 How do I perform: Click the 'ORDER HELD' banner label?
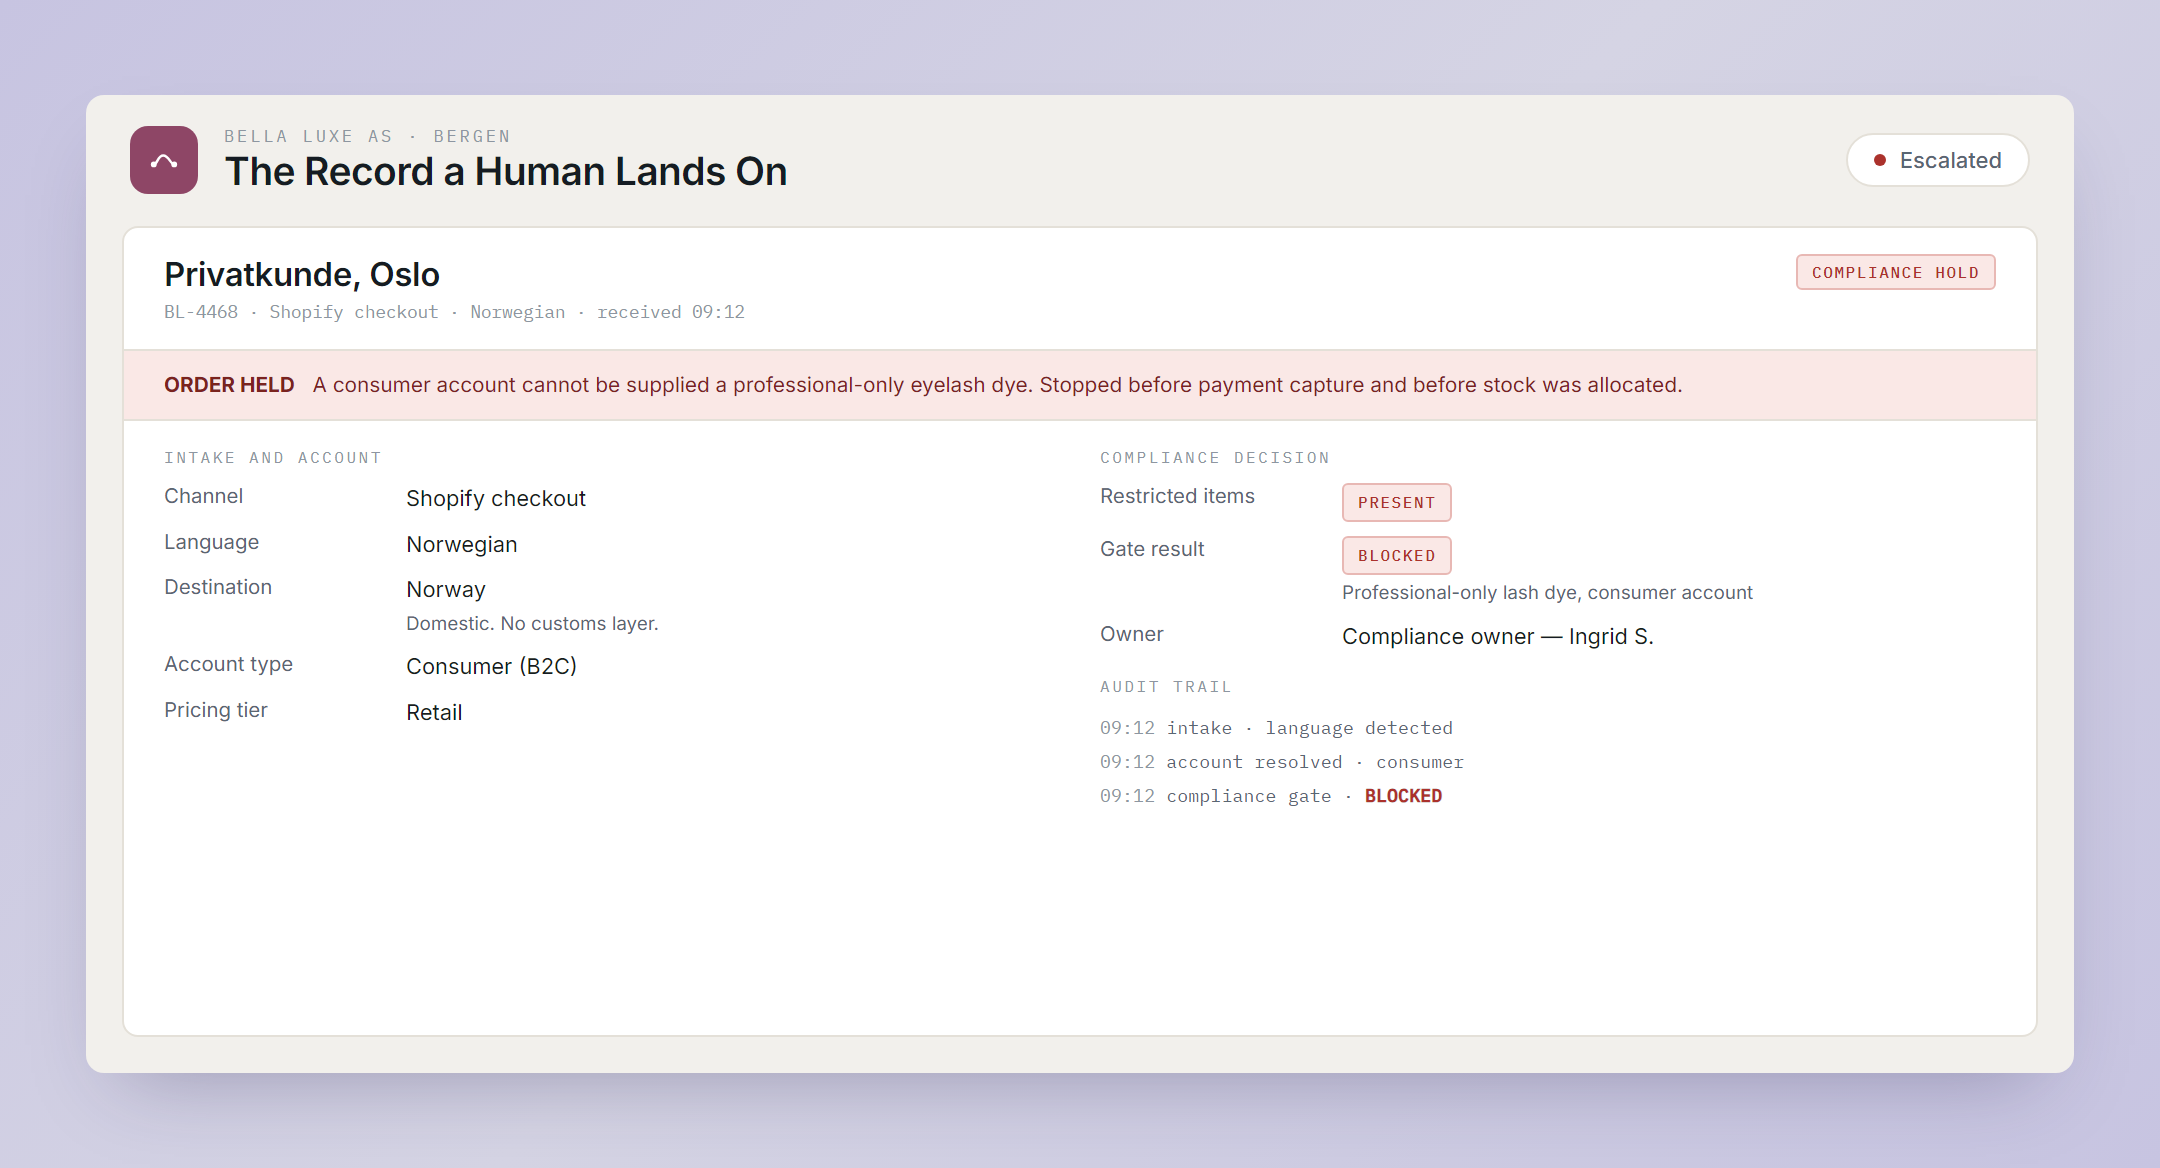coord(229,385)
